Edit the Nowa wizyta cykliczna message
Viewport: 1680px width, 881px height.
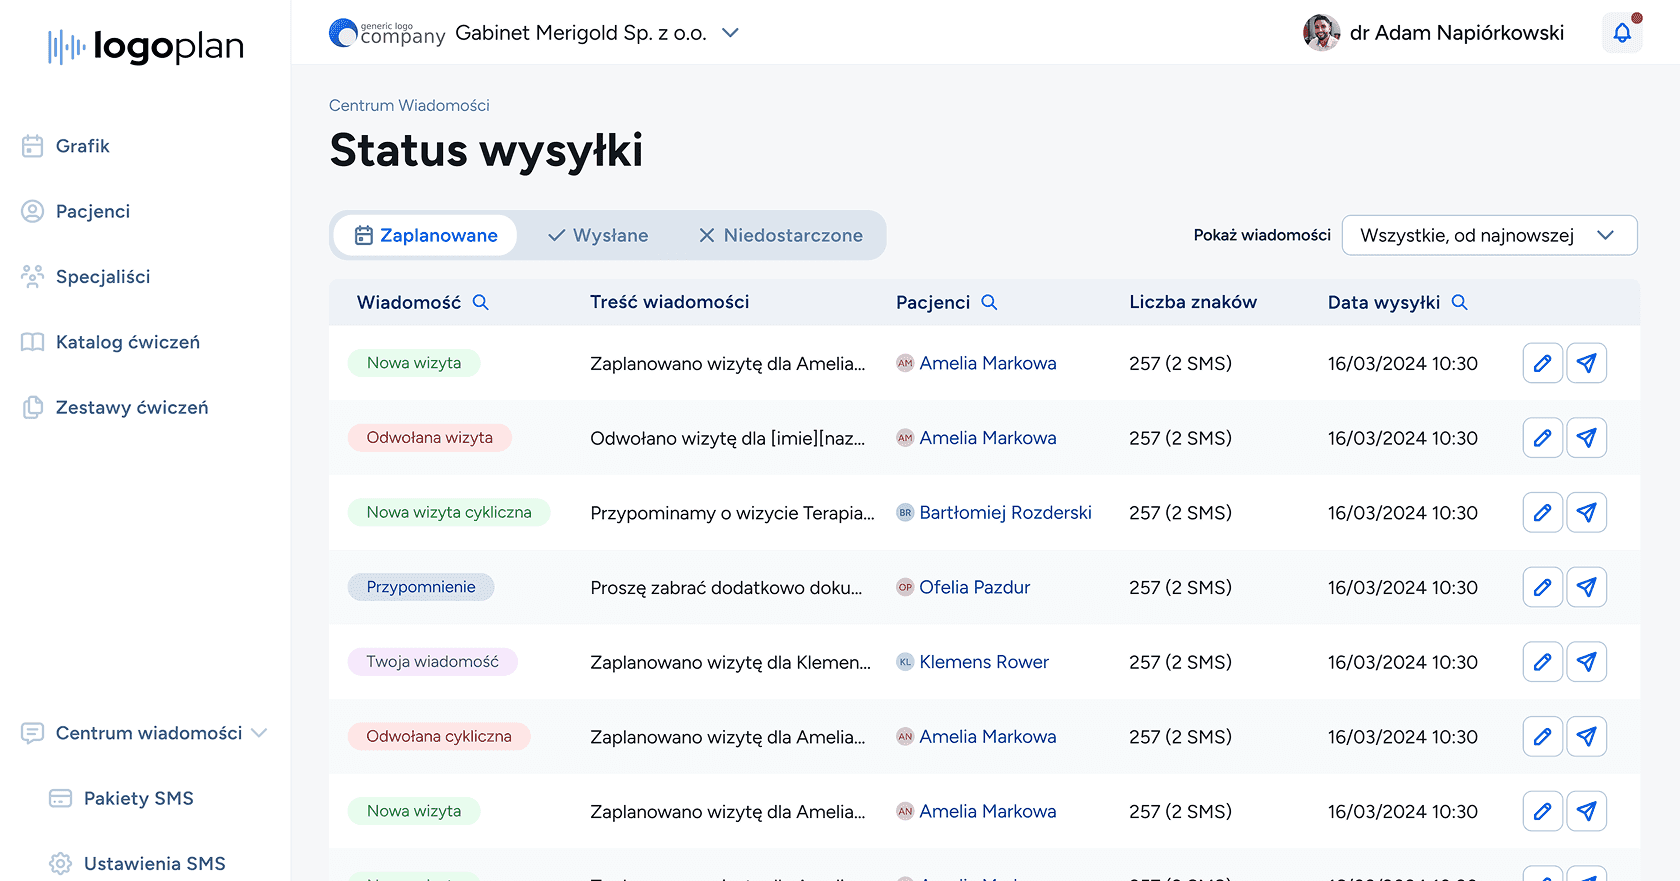pyautogui.click(x=1543, y=513)
